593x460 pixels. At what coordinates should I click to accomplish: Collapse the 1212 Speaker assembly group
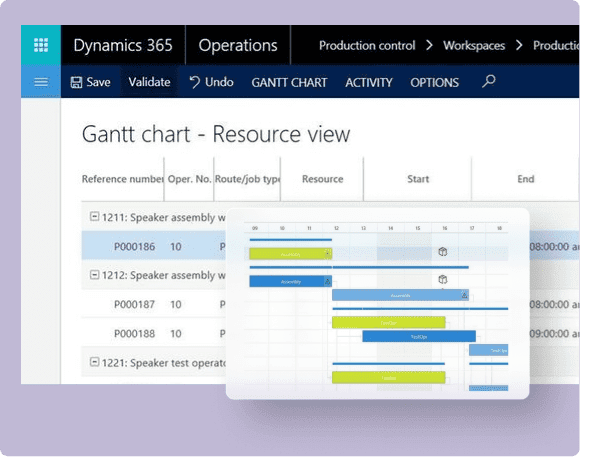tap(94, 274)
